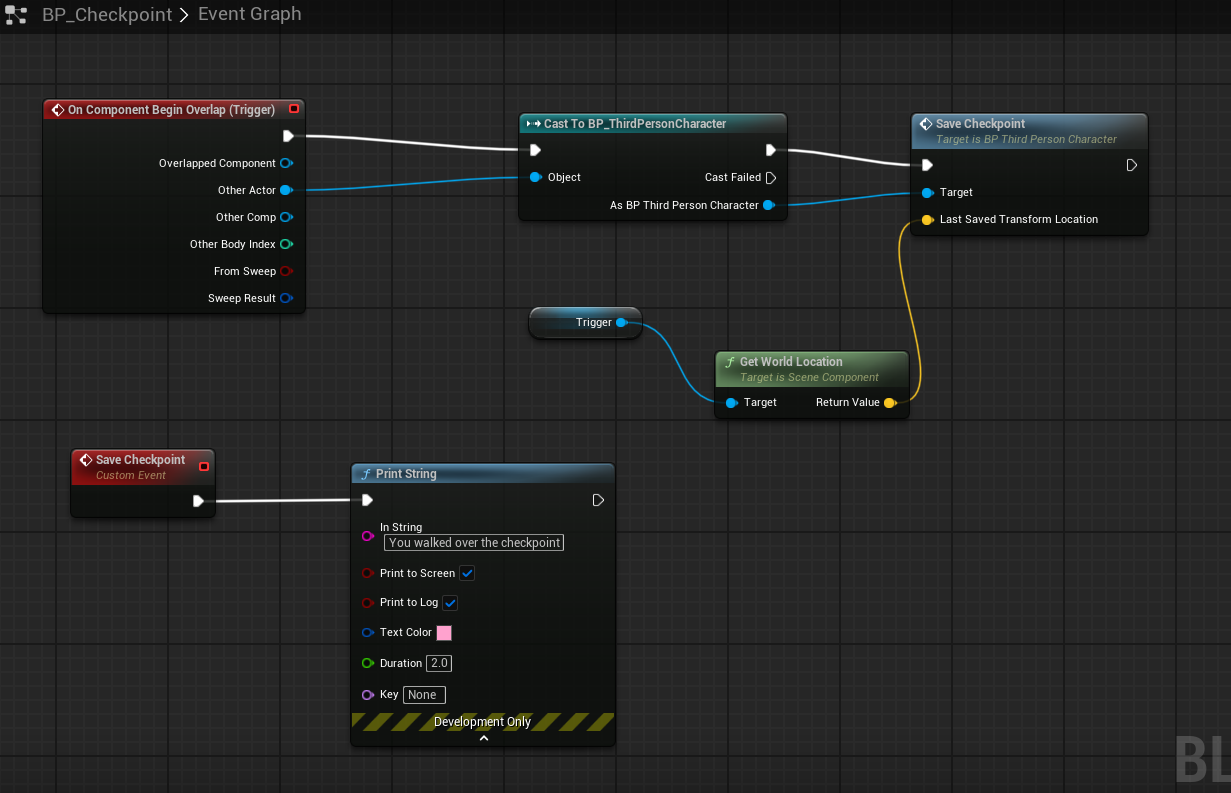This screenshot has height=793, width=1231.
Task: Click the Text Color input pin
Action: coord(368,632)
